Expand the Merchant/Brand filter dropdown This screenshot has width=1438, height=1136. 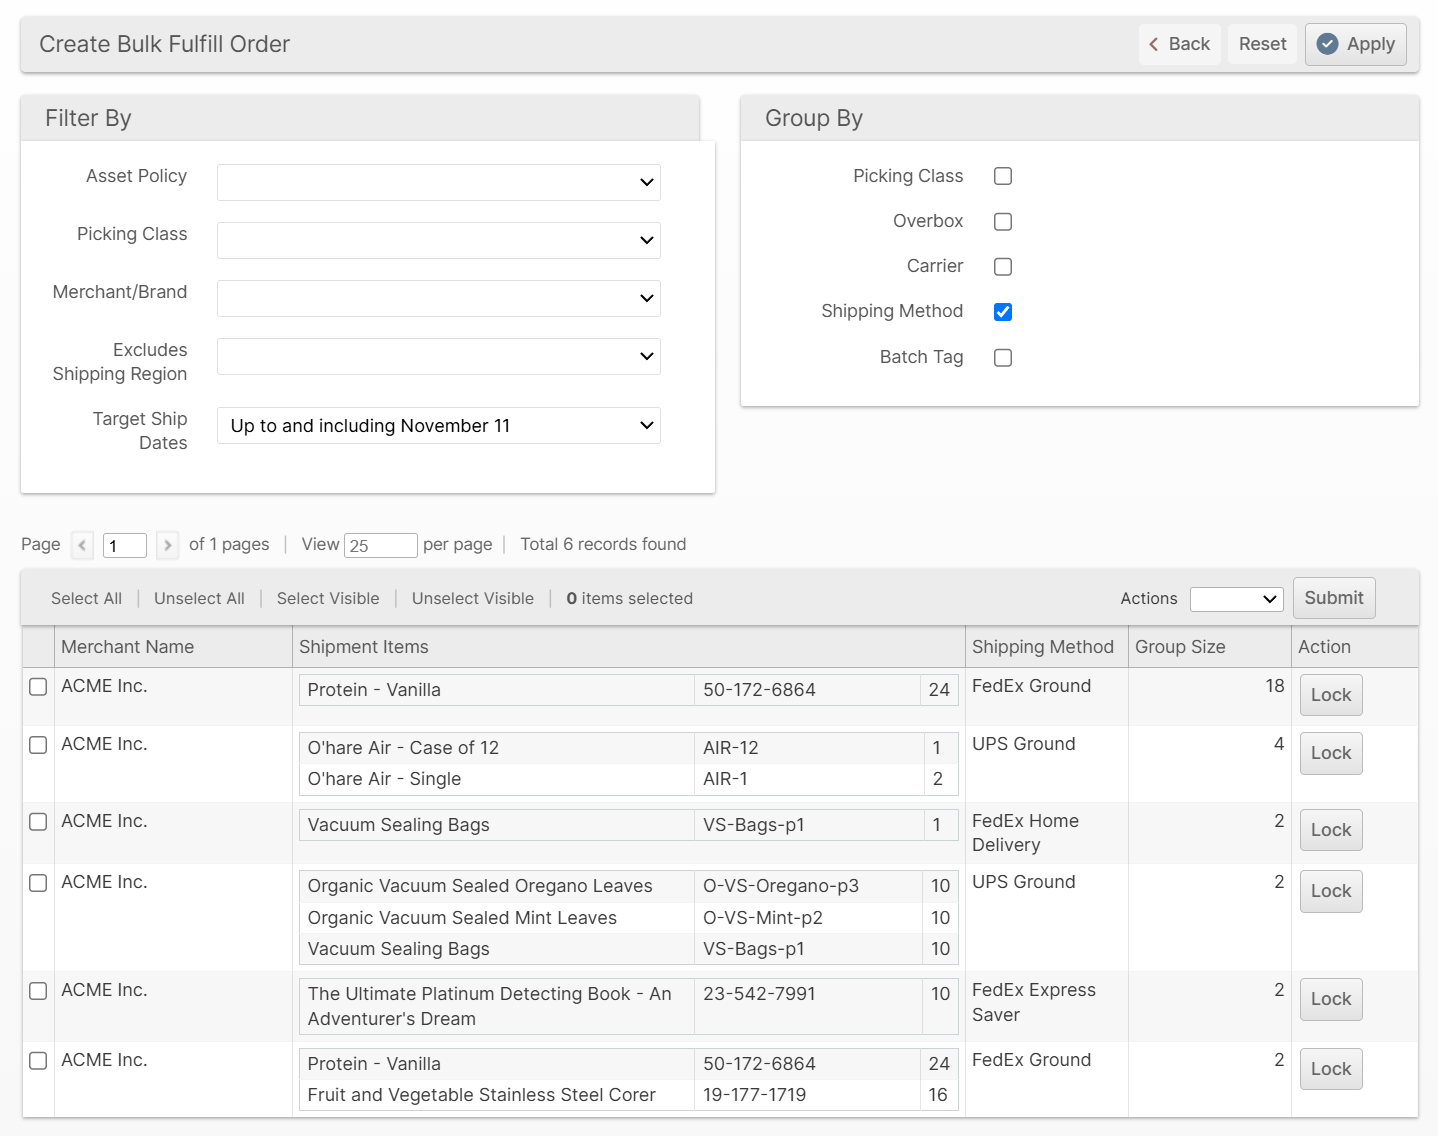point(438,299)
